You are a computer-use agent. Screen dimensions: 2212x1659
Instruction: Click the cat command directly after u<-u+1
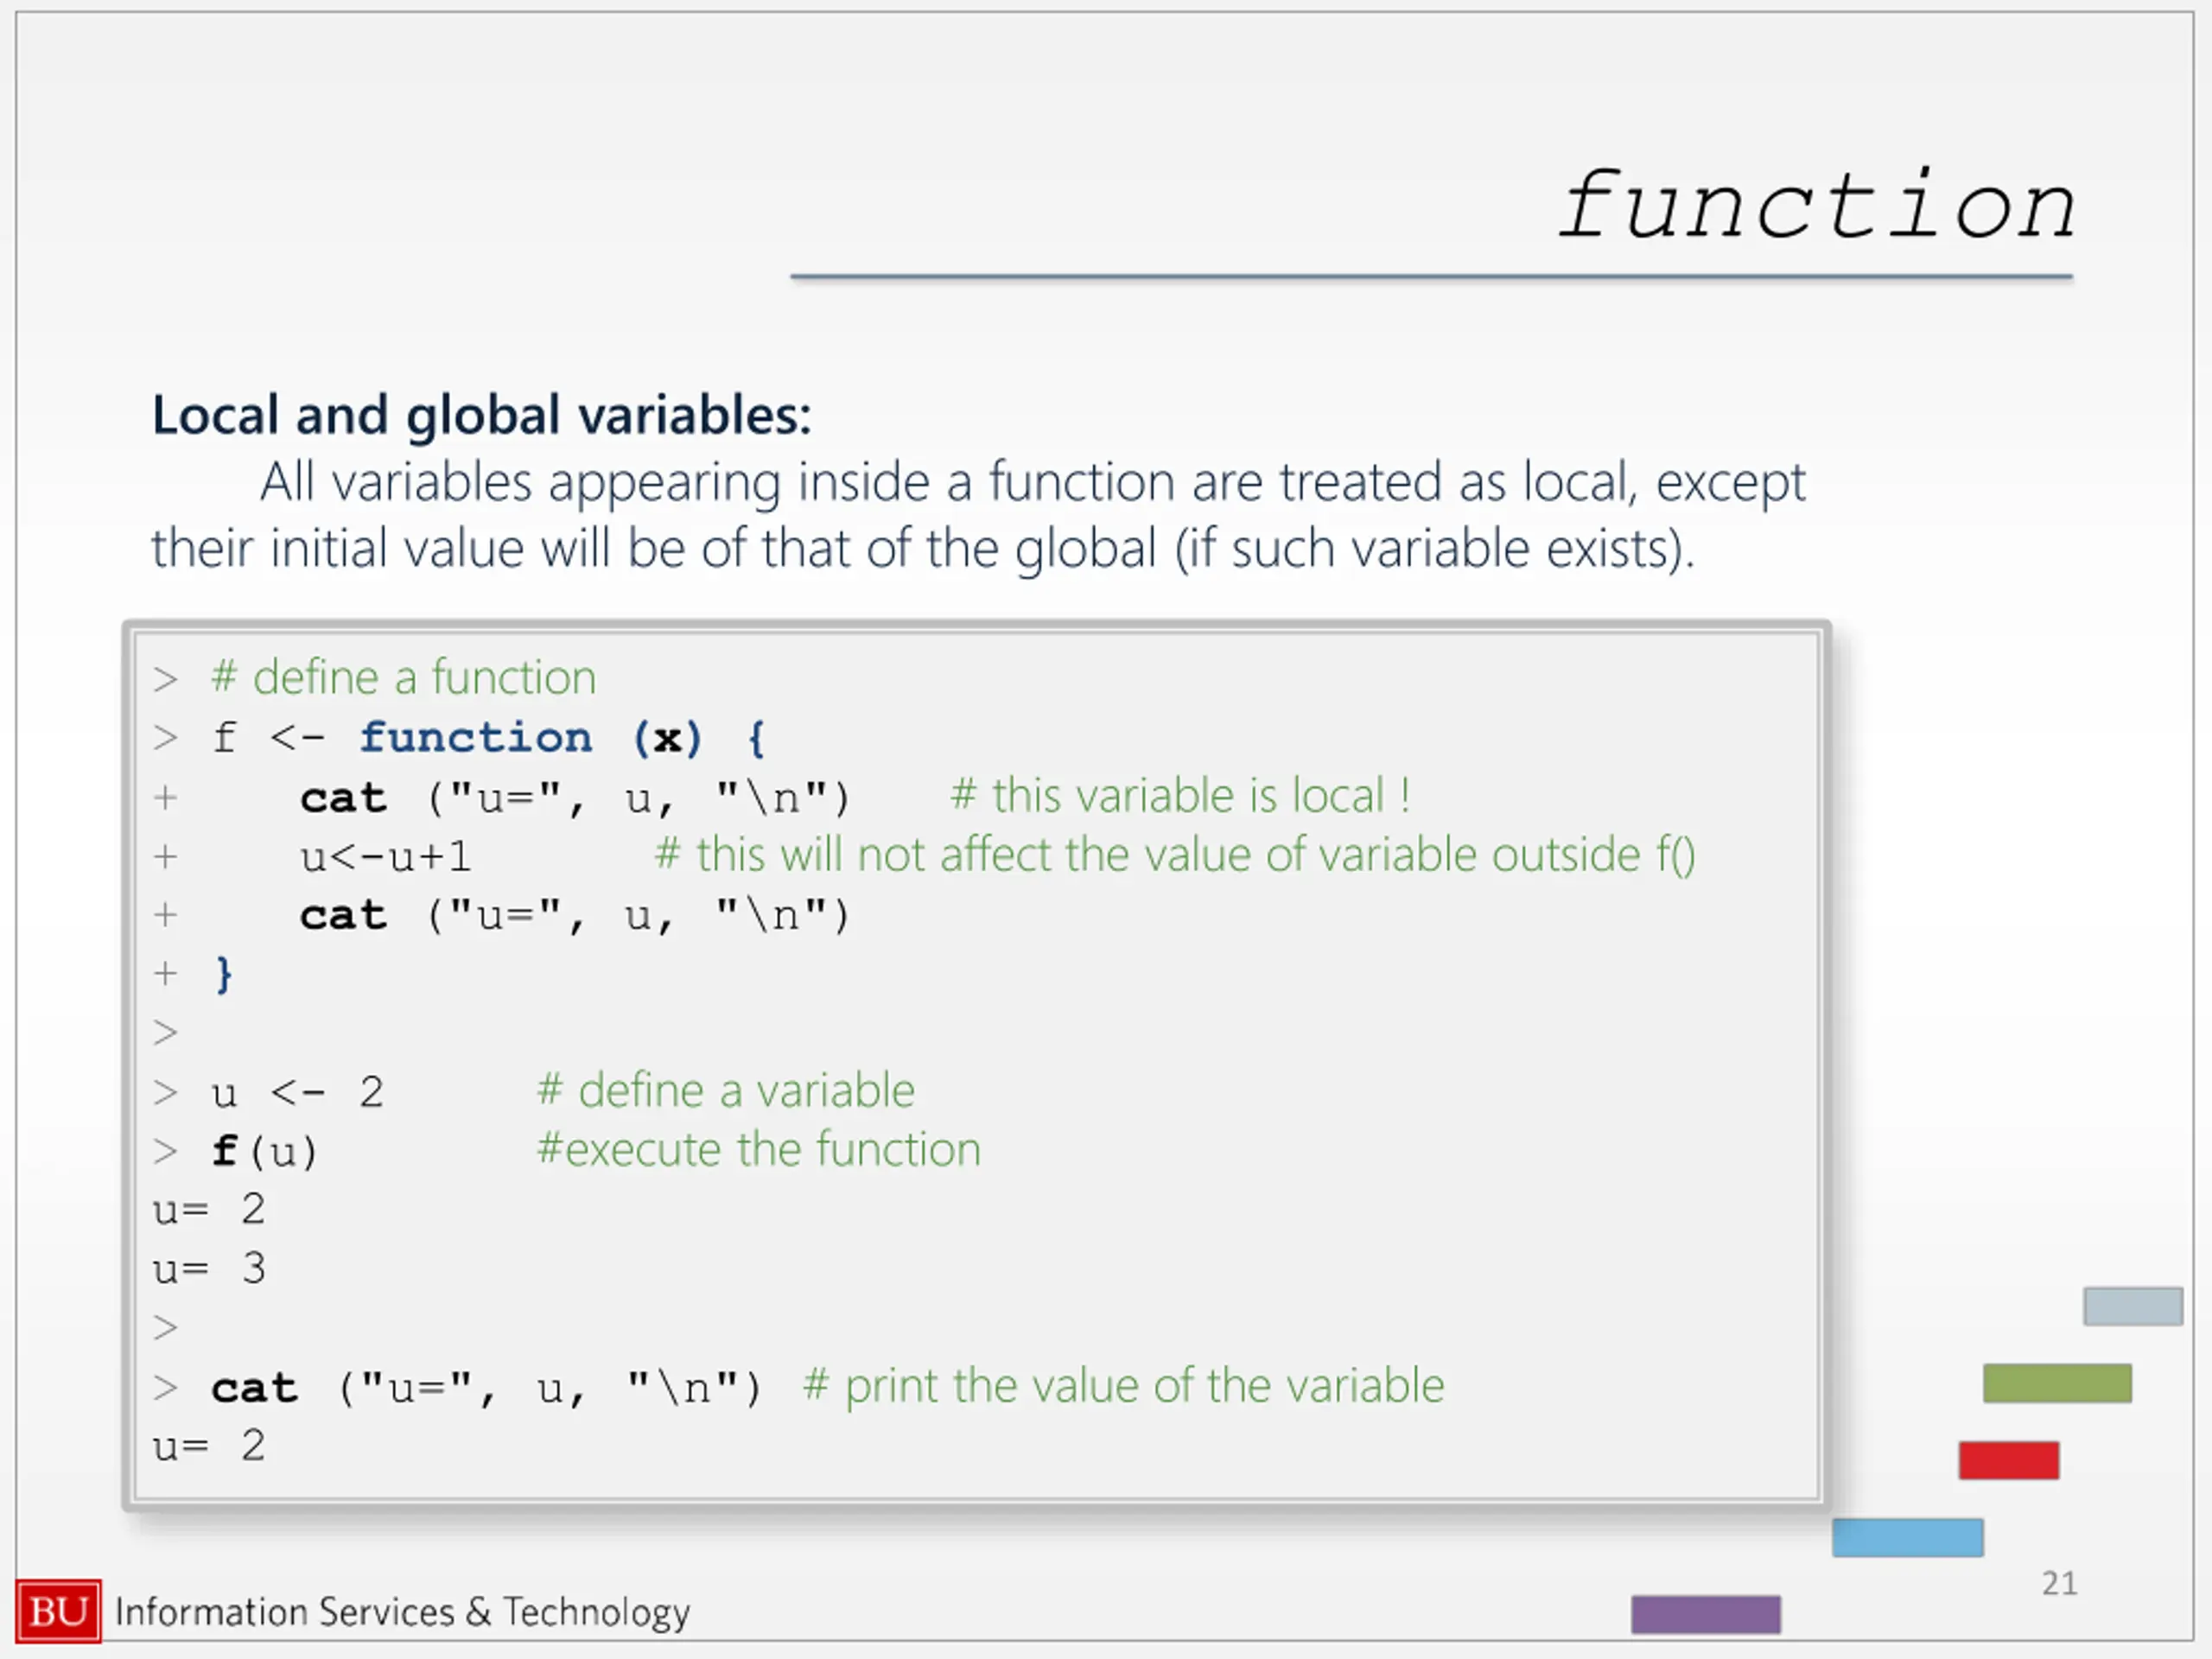click(575, 916)
